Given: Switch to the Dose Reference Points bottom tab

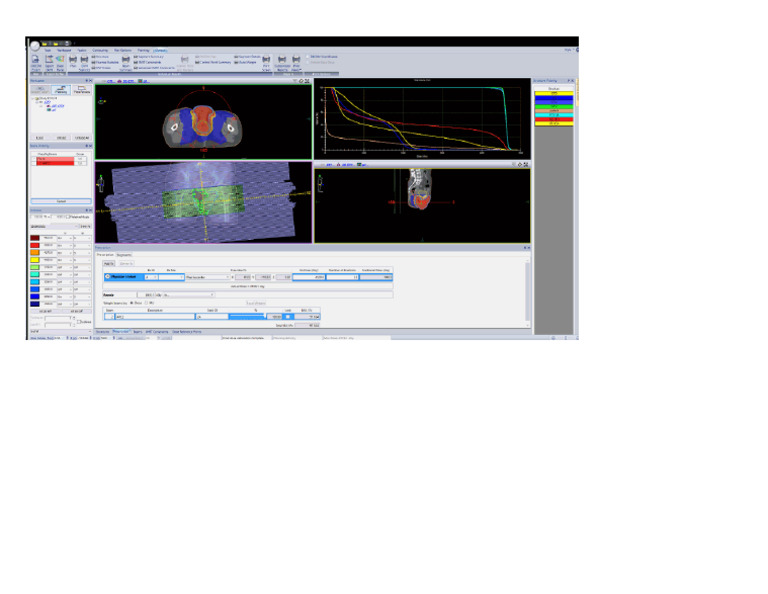Looking at the screenshot, I should [187, 332].
